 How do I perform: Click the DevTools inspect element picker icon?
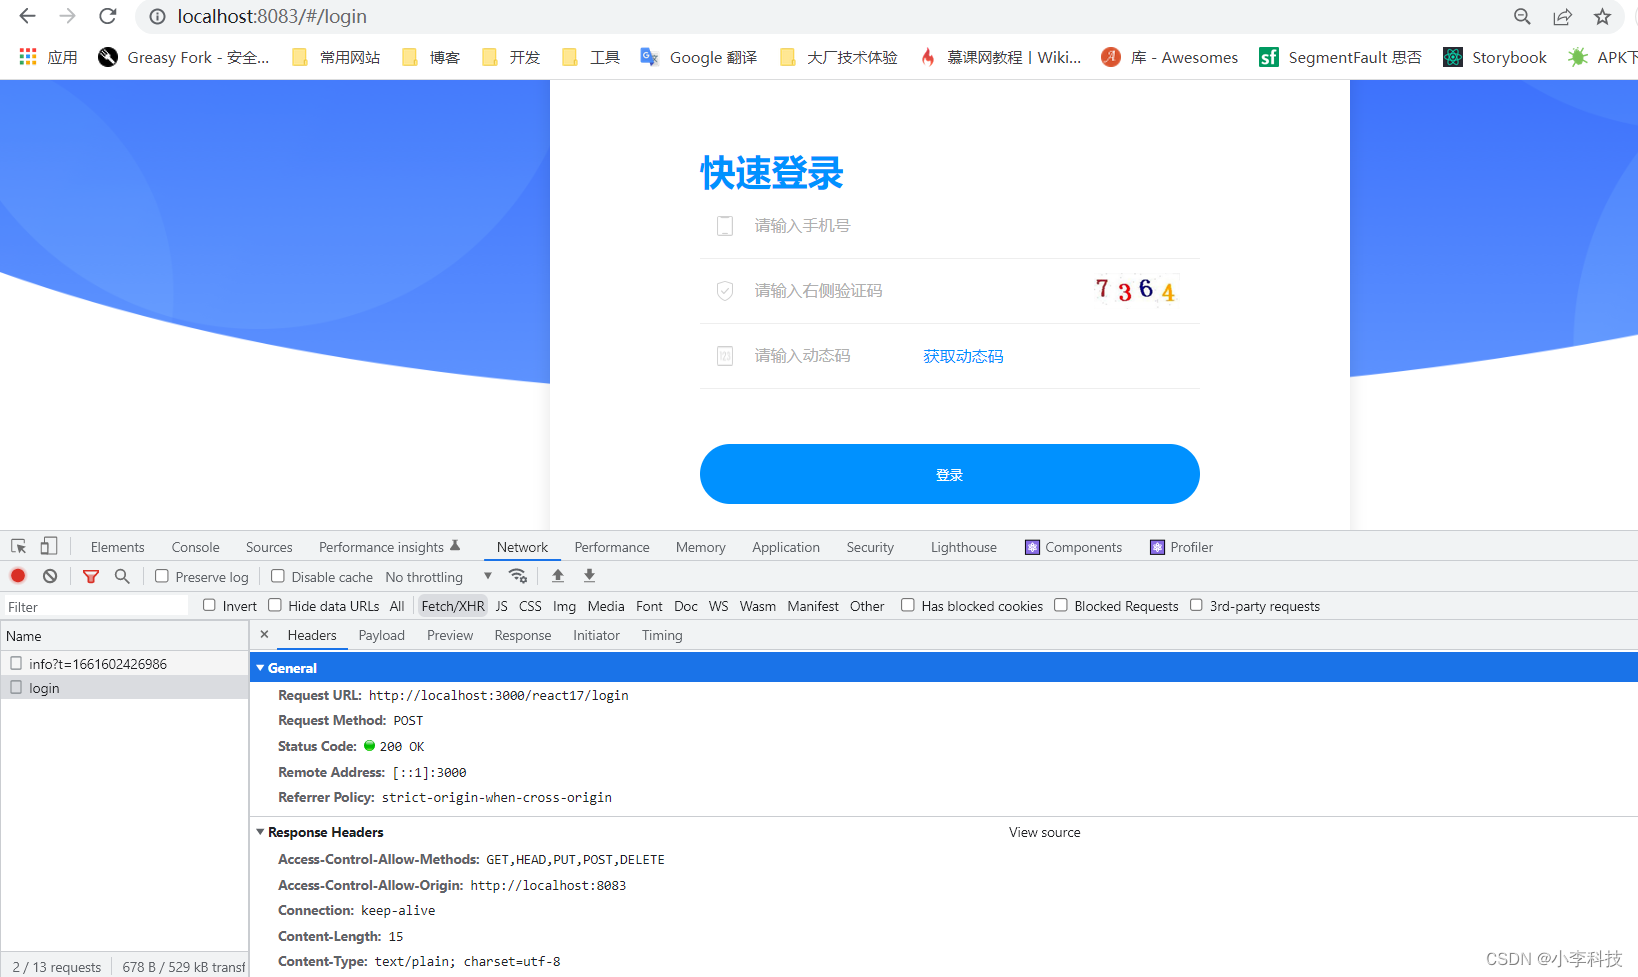click(x=19, y=546)
